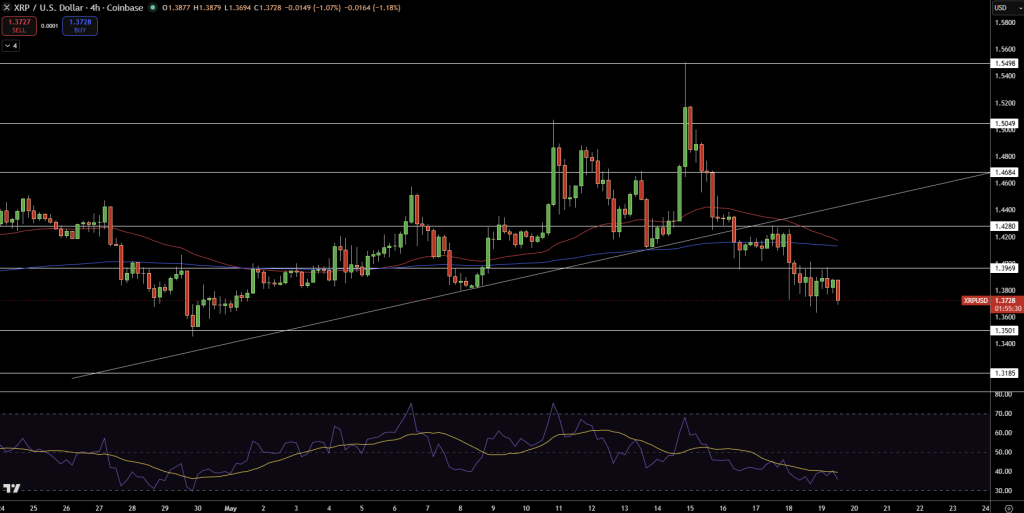Open chart settings hexagon gear icon
This screenshot has height=513, width=1024.
(1008, 508)
